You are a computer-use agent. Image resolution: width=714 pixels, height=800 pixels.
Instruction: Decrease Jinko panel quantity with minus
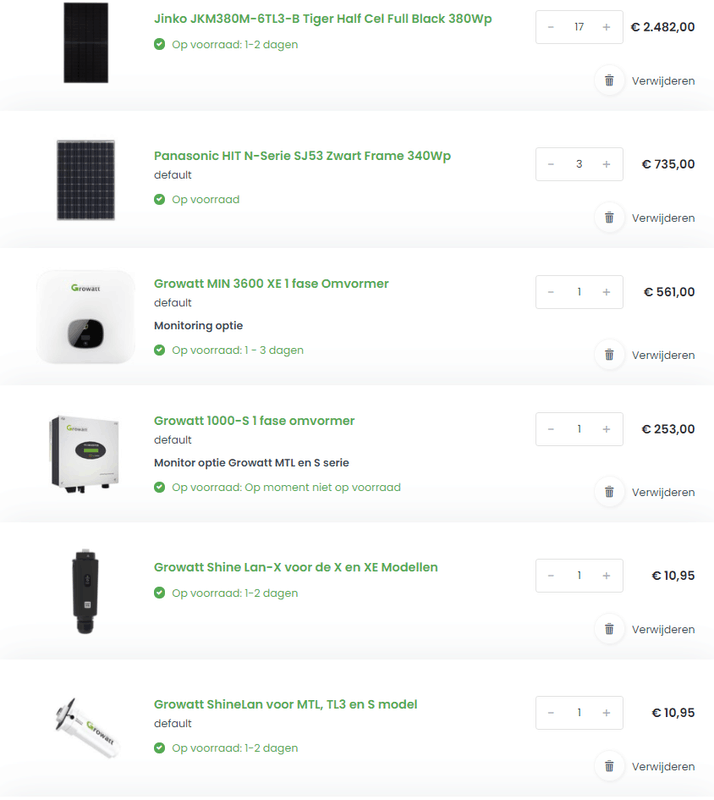click(551, 27)
